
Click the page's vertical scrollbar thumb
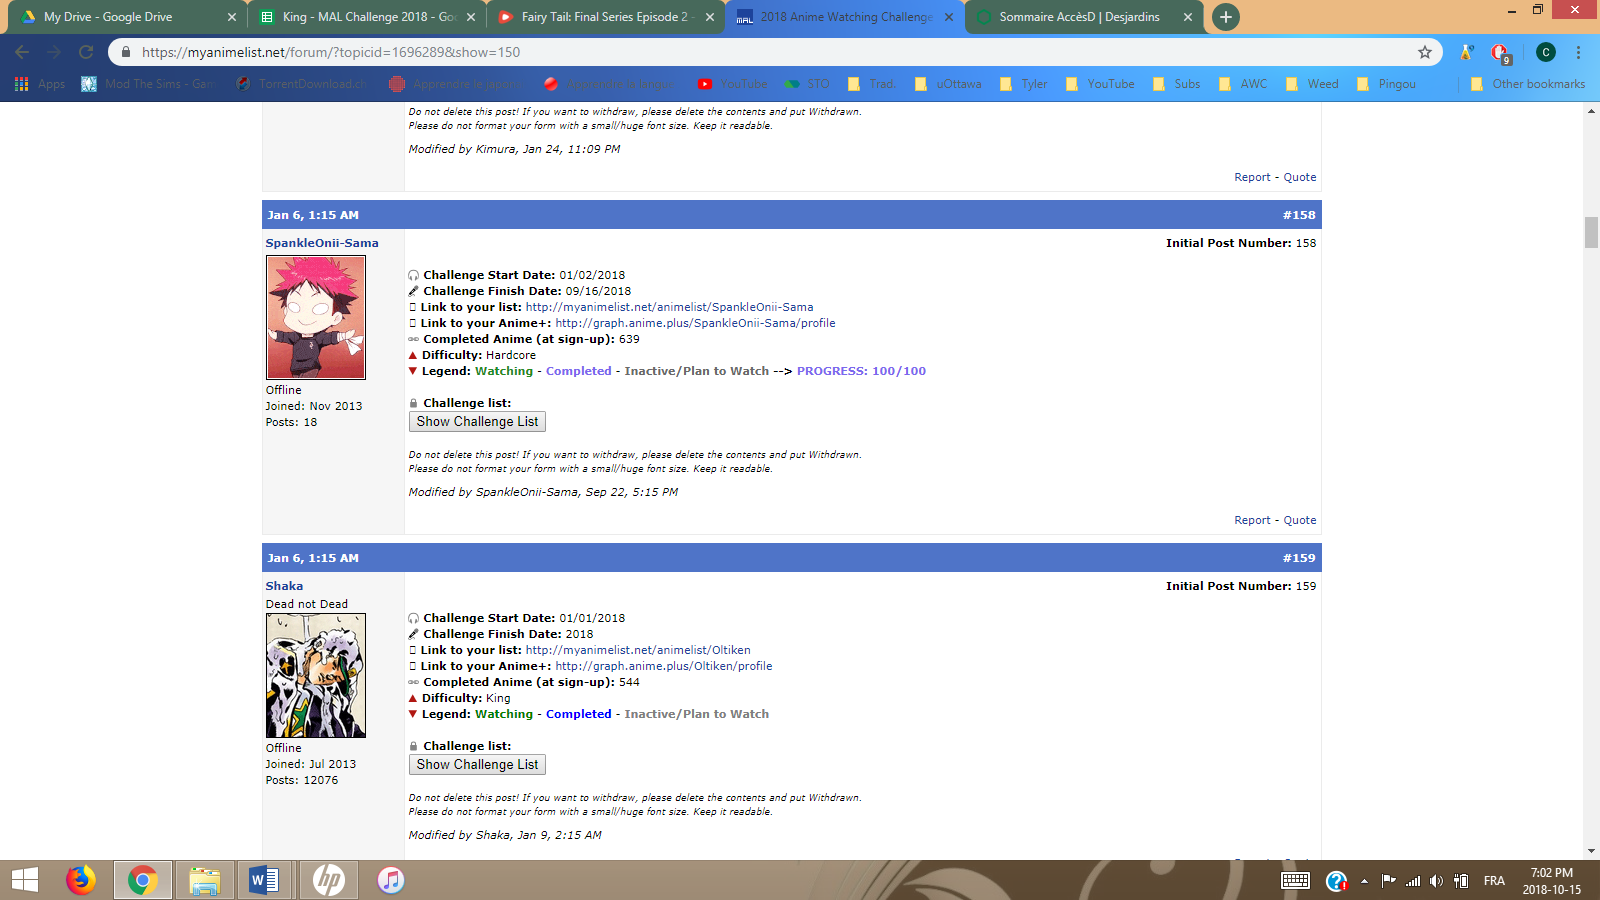(x=1591, y=232)
